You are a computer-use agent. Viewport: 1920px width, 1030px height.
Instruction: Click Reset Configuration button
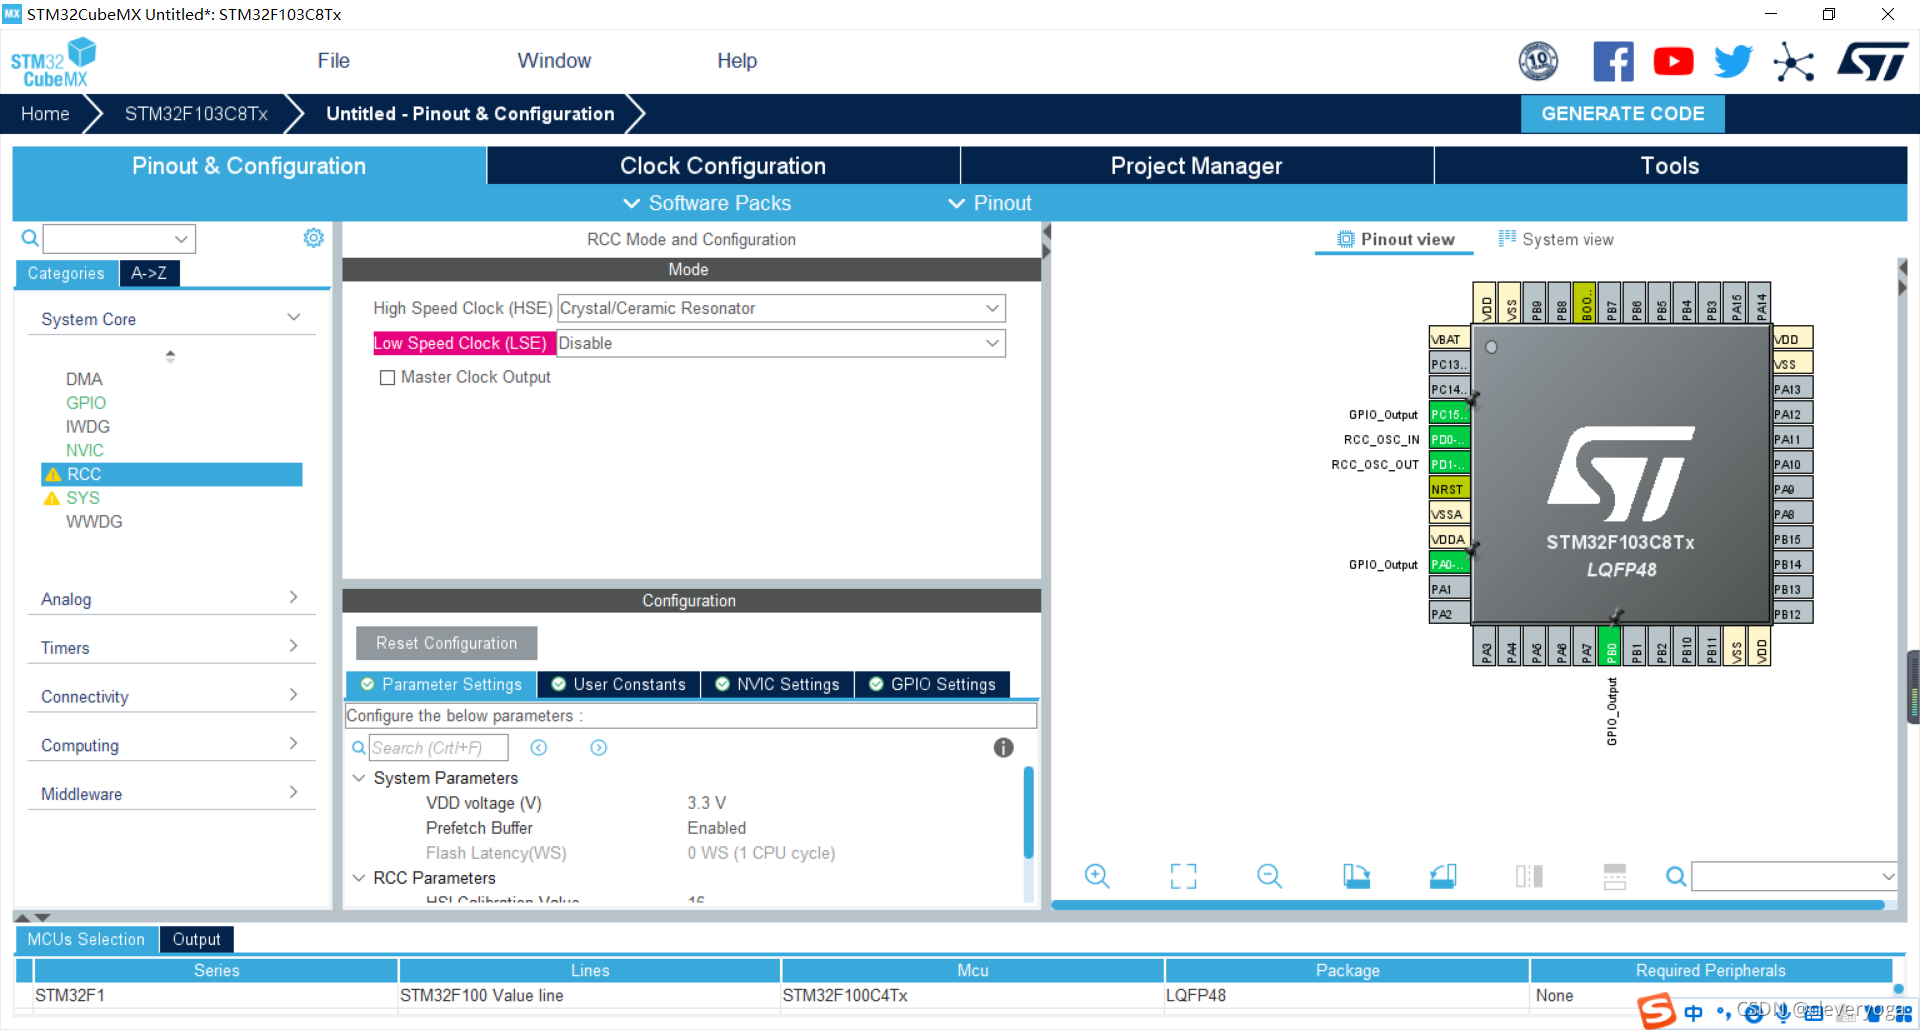pos(446,643)
